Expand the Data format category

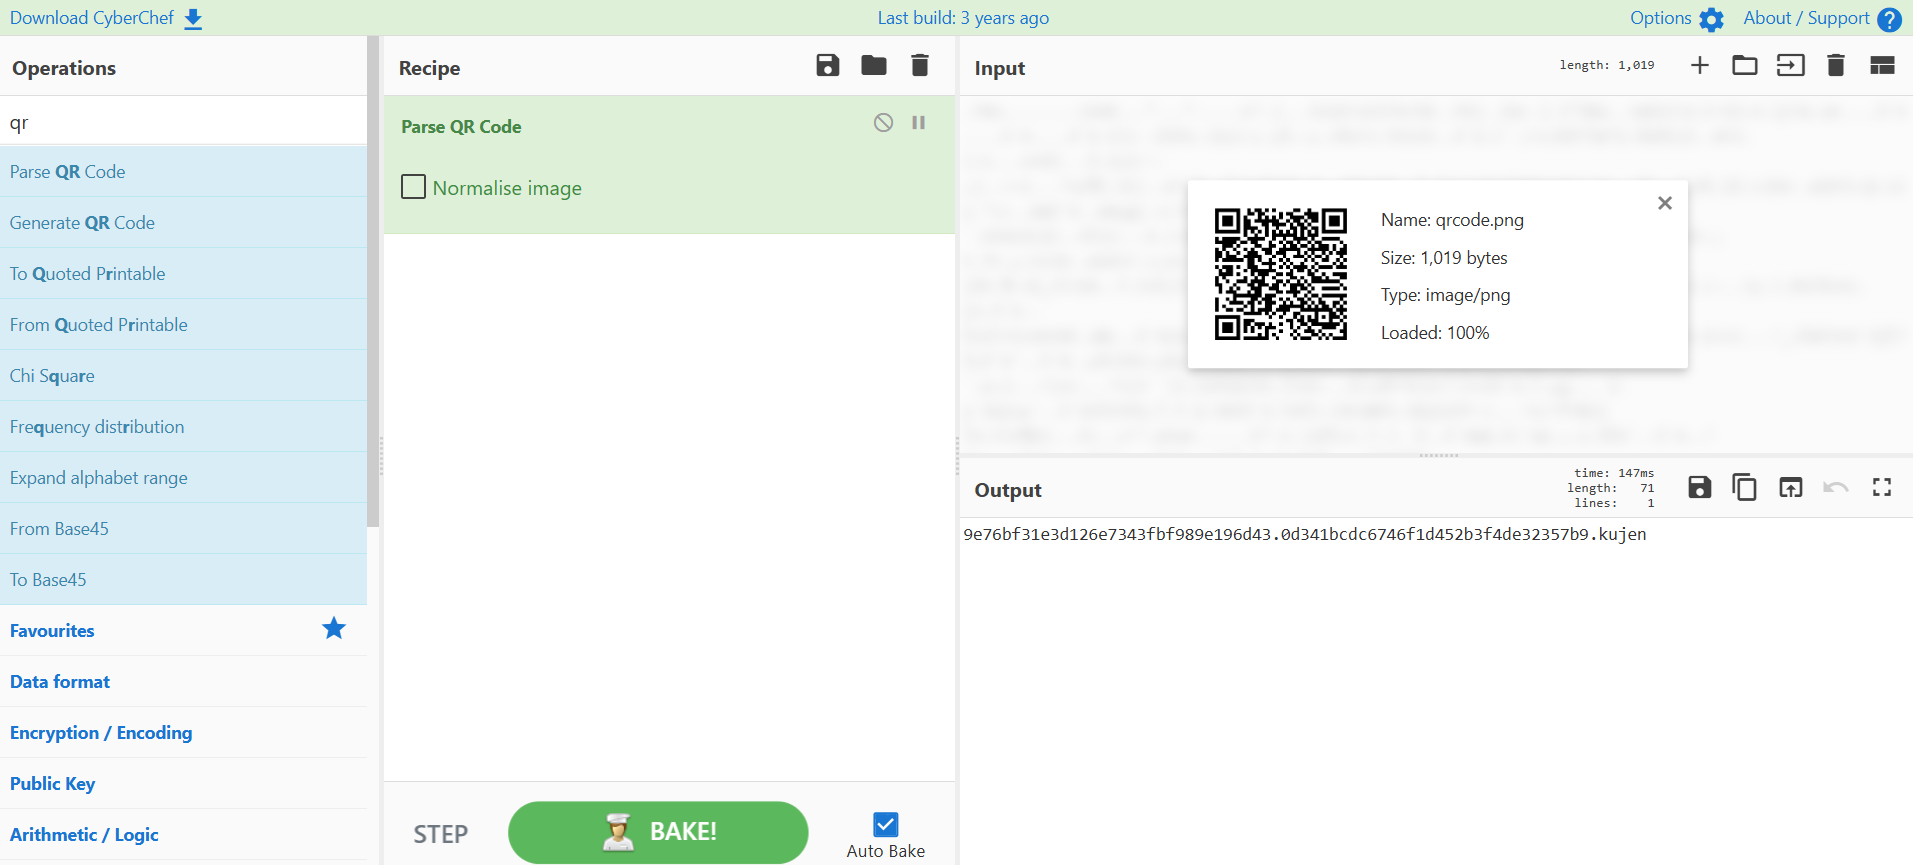pos(183,682)
